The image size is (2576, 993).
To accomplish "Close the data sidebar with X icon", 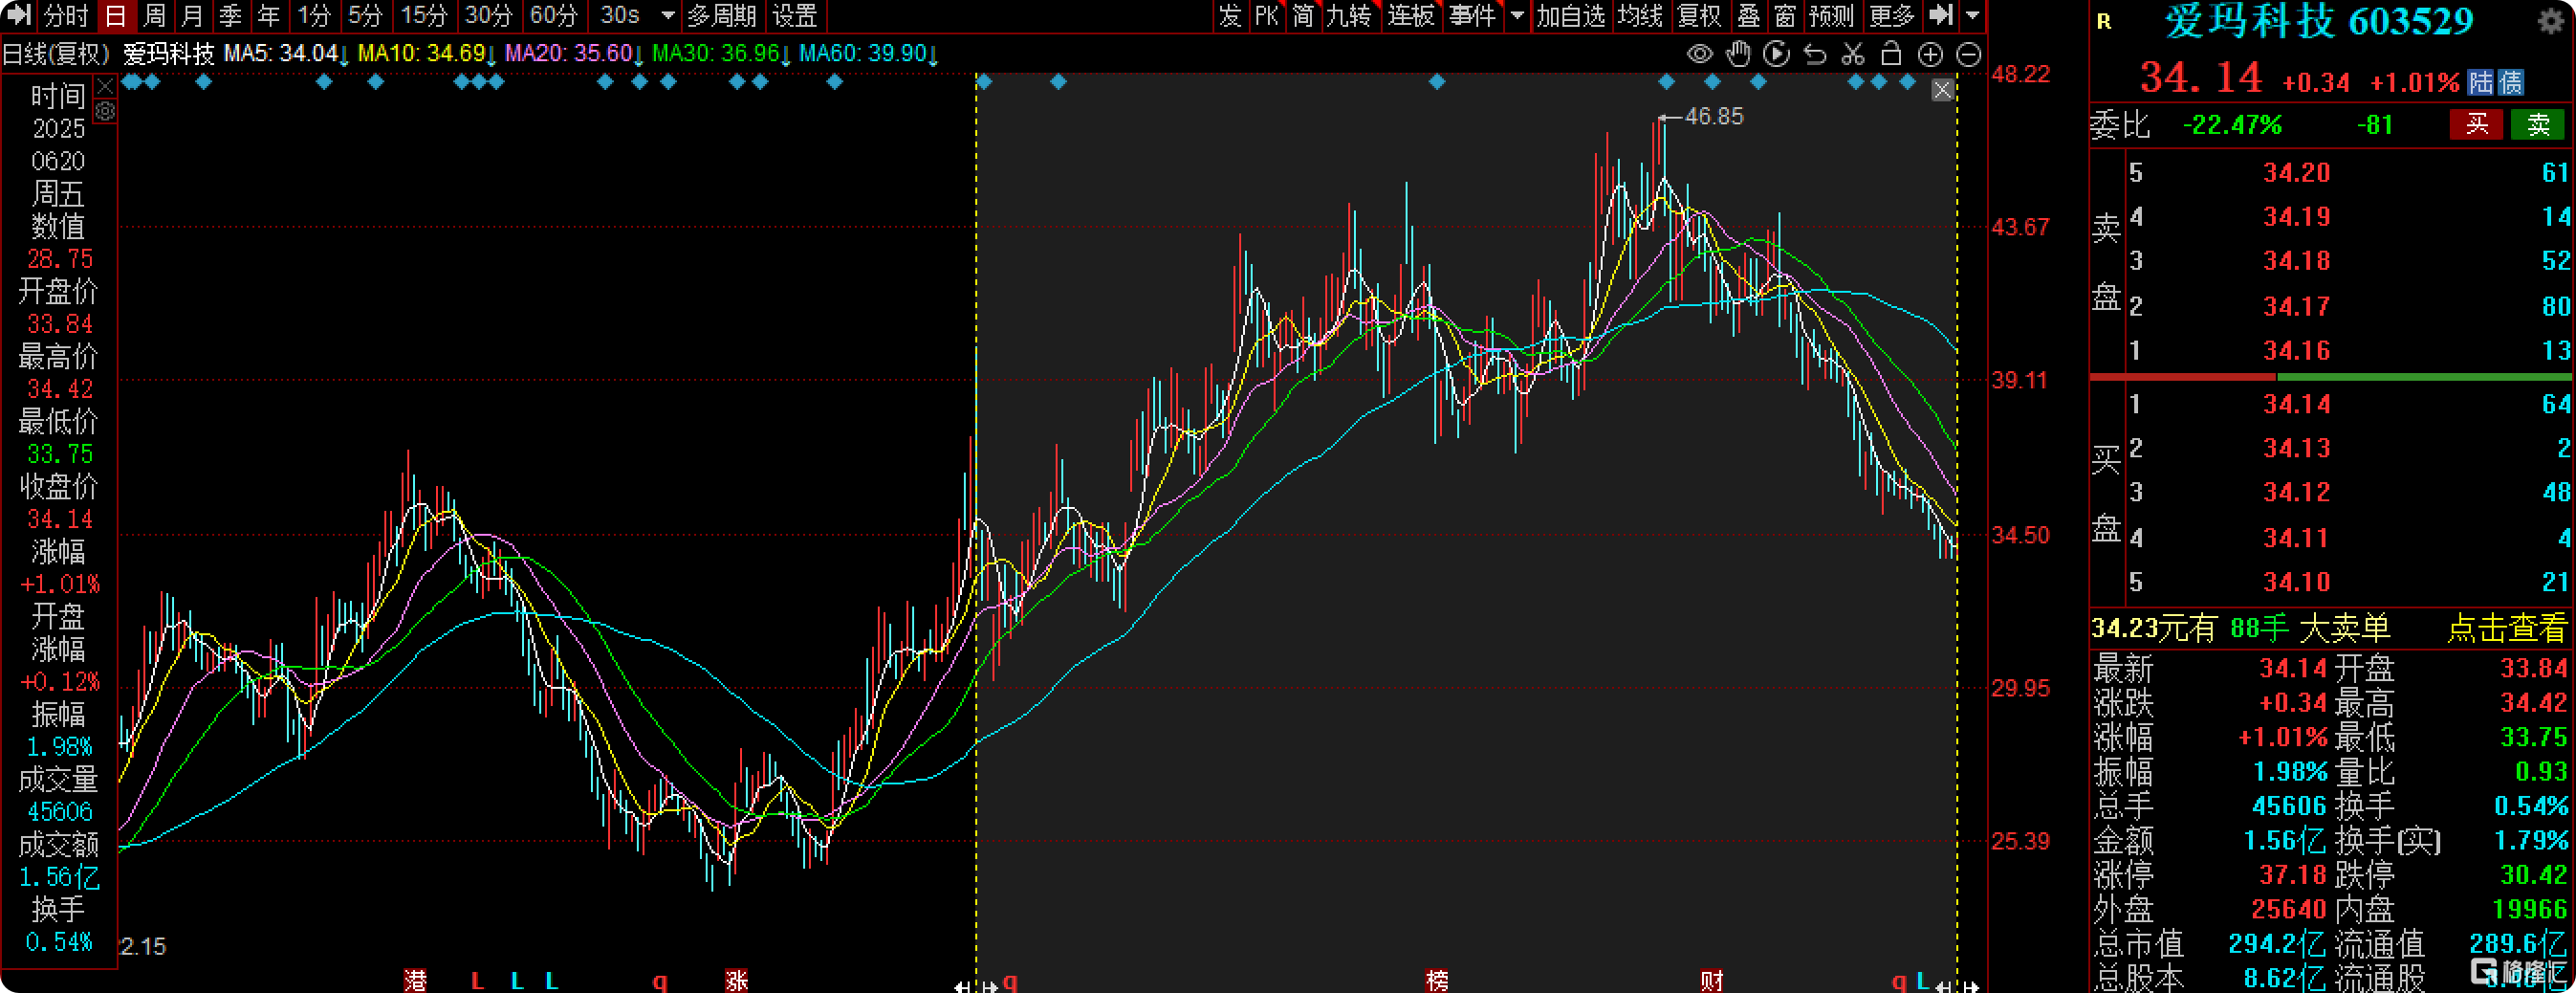I will [105, 88].
